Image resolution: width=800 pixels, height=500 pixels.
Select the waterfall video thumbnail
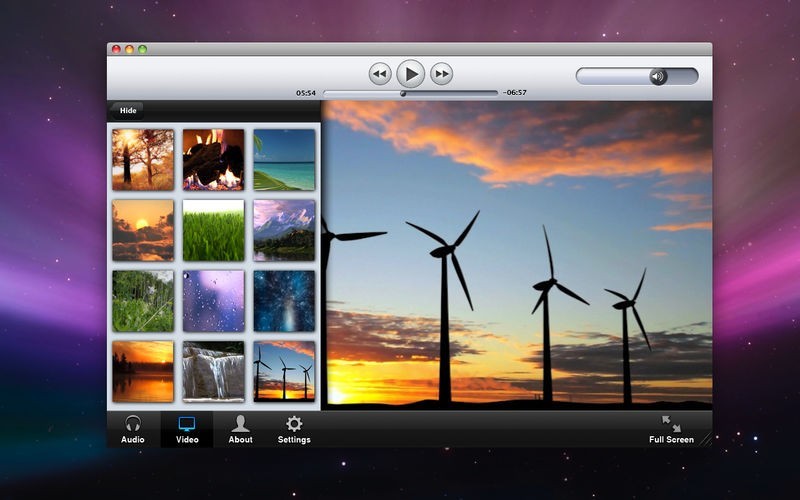click(214, 371)
